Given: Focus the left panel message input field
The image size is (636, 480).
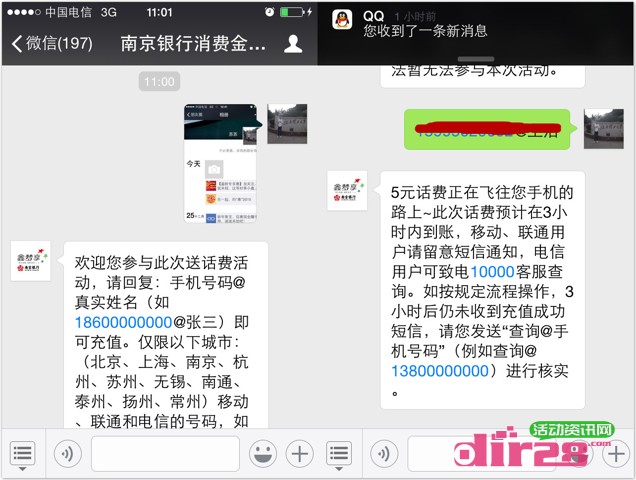Looking at the screenshot, I should point(165,454).
